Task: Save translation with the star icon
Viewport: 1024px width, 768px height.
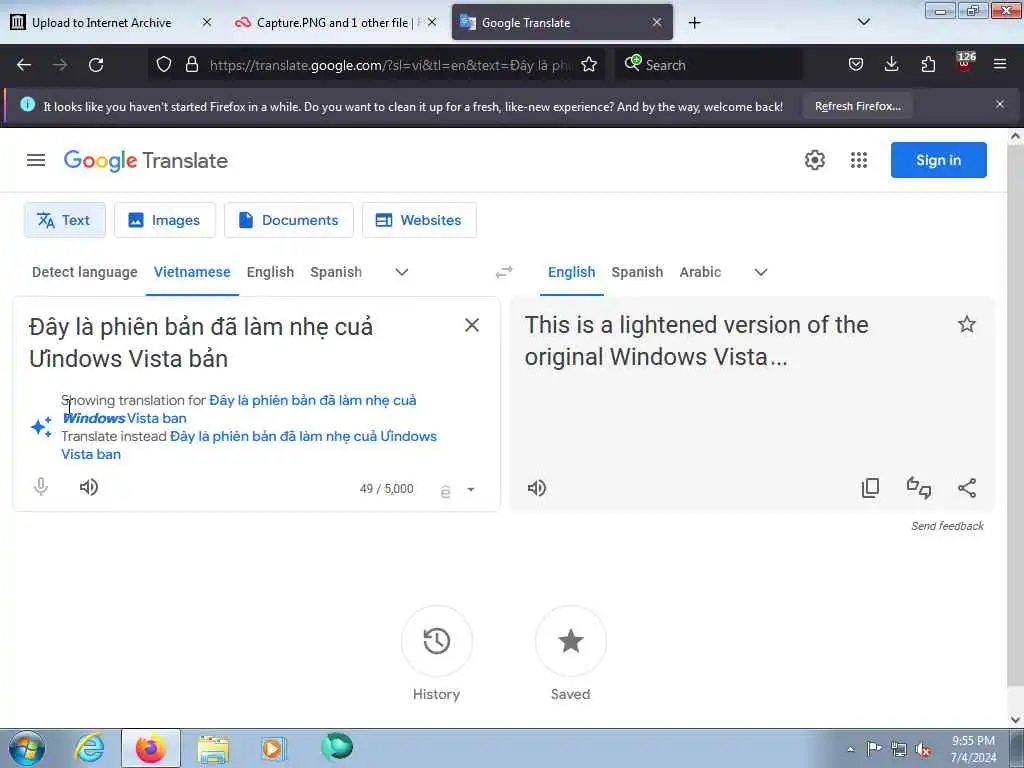Action: (x=967, y=325)
